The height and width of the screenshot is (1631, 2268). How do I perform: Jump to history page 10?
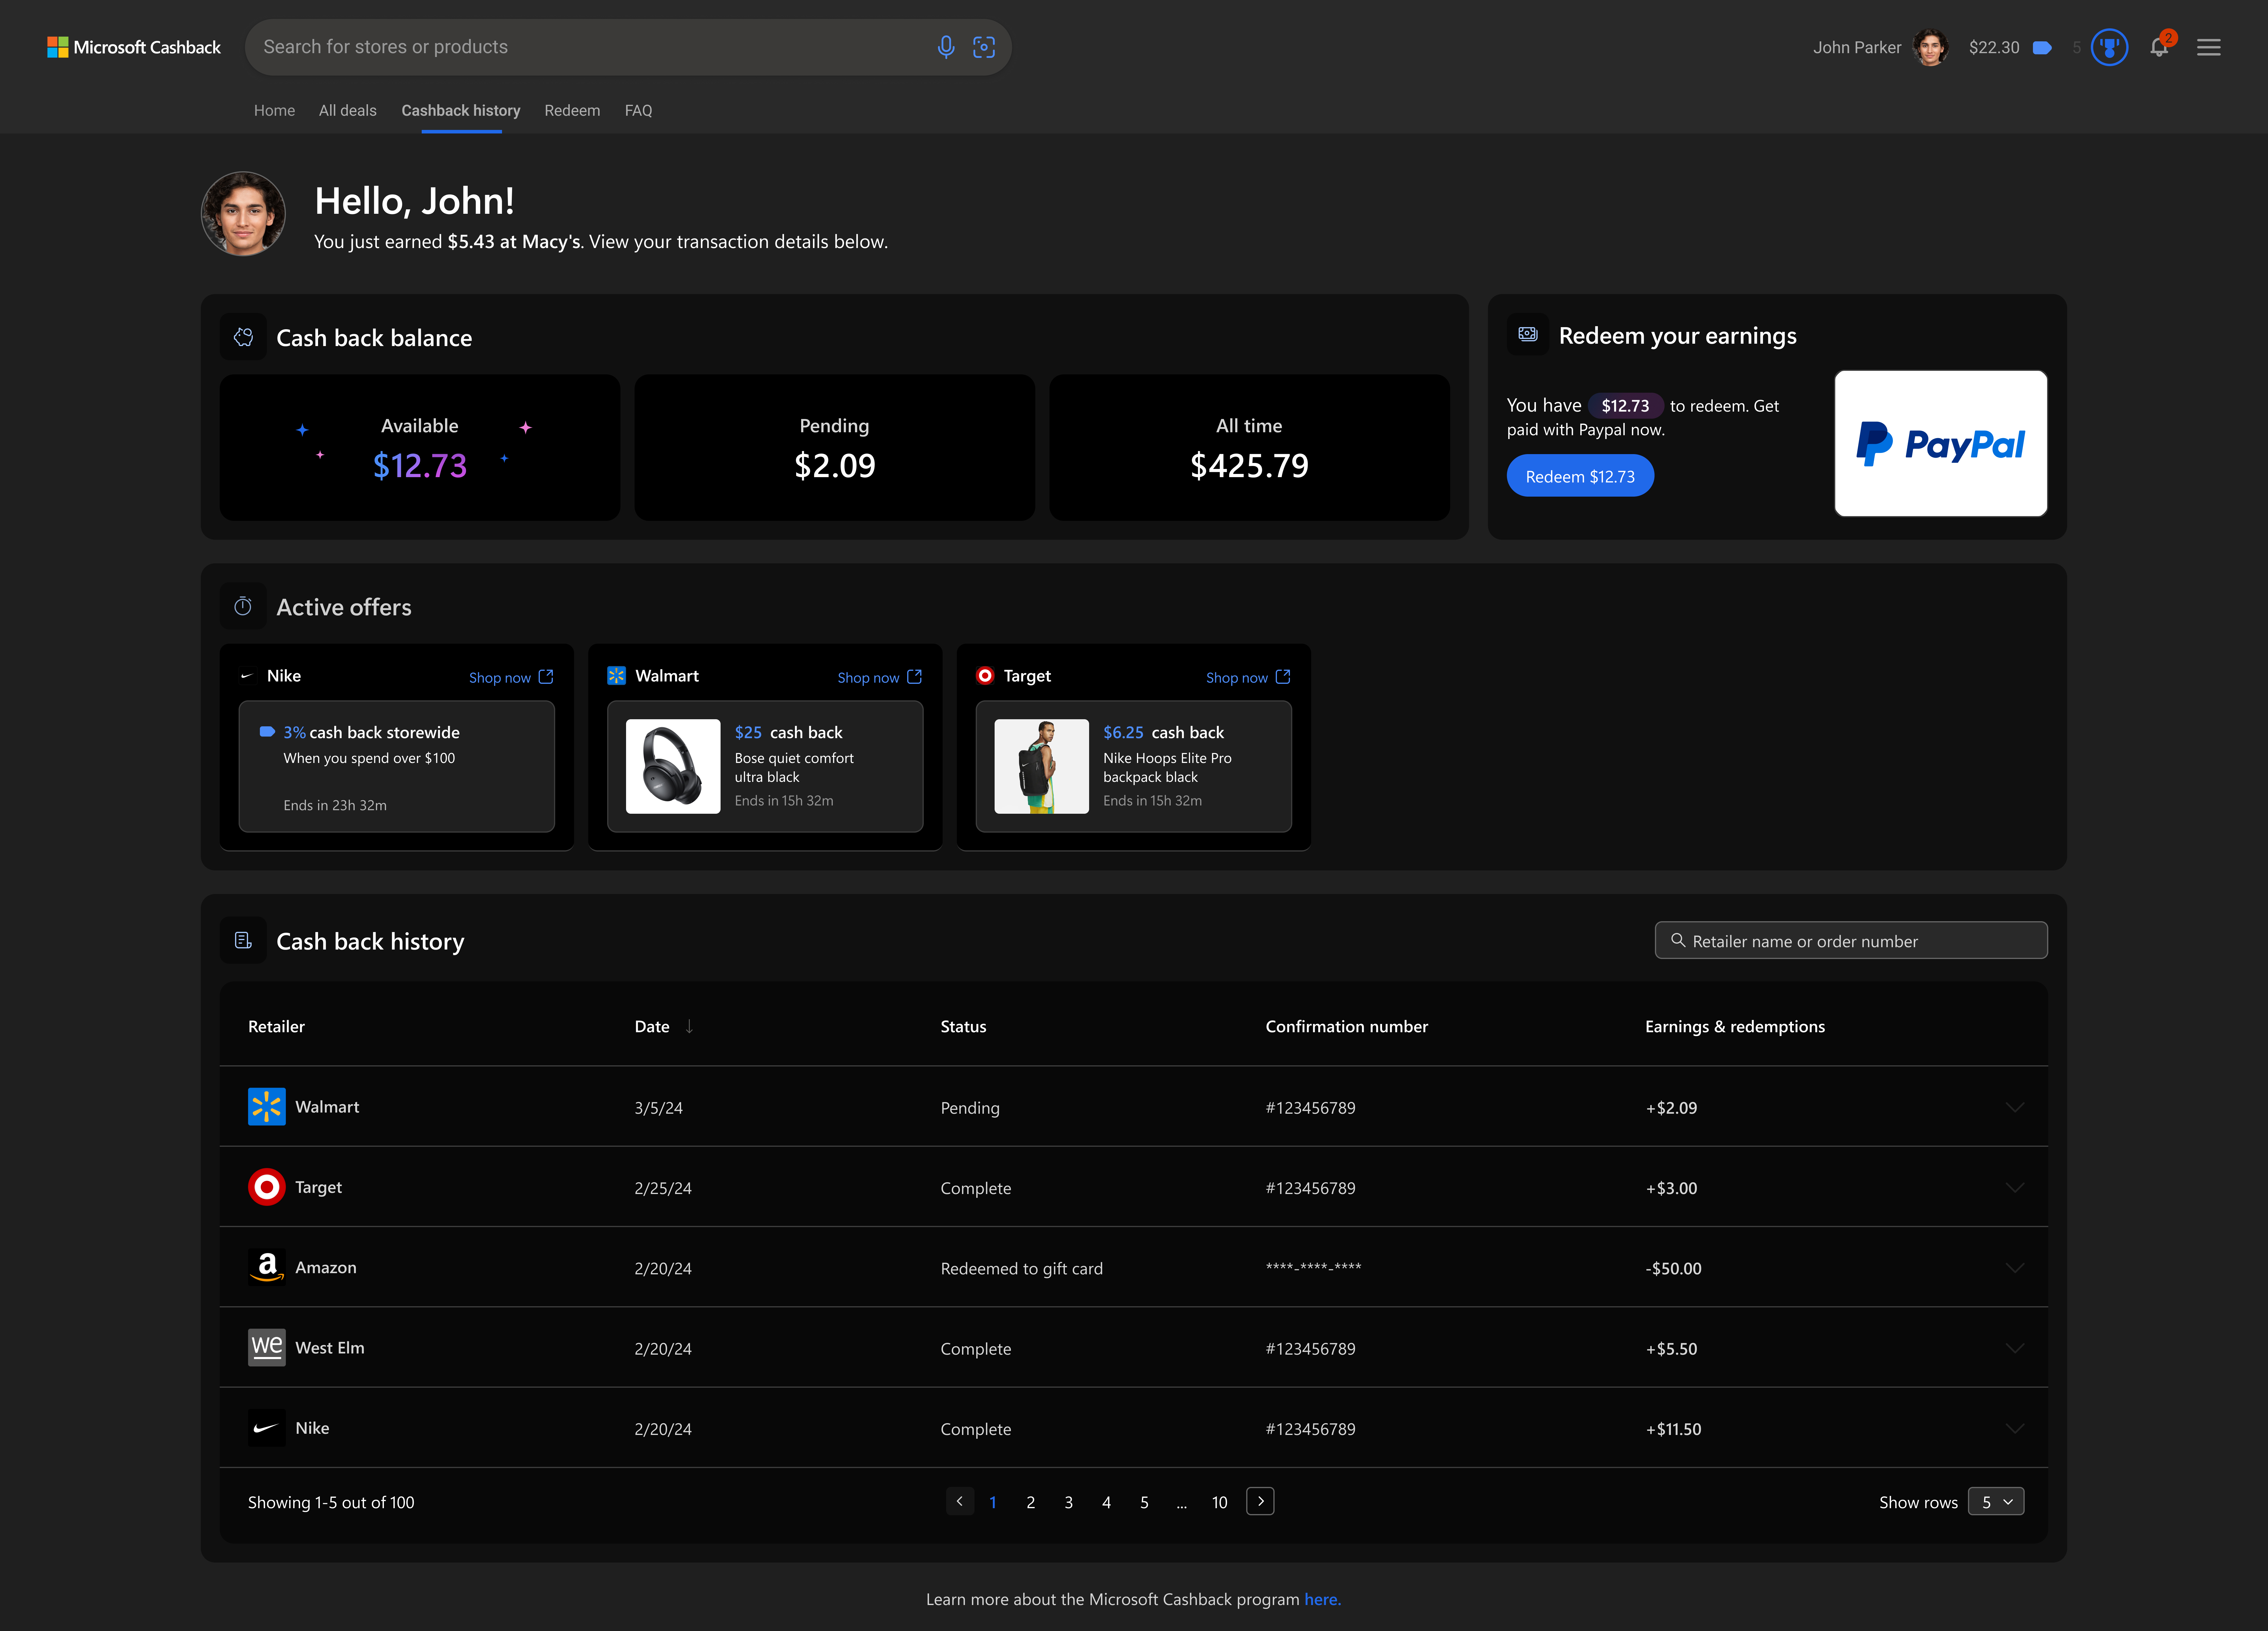[x=1220, y=1502]
